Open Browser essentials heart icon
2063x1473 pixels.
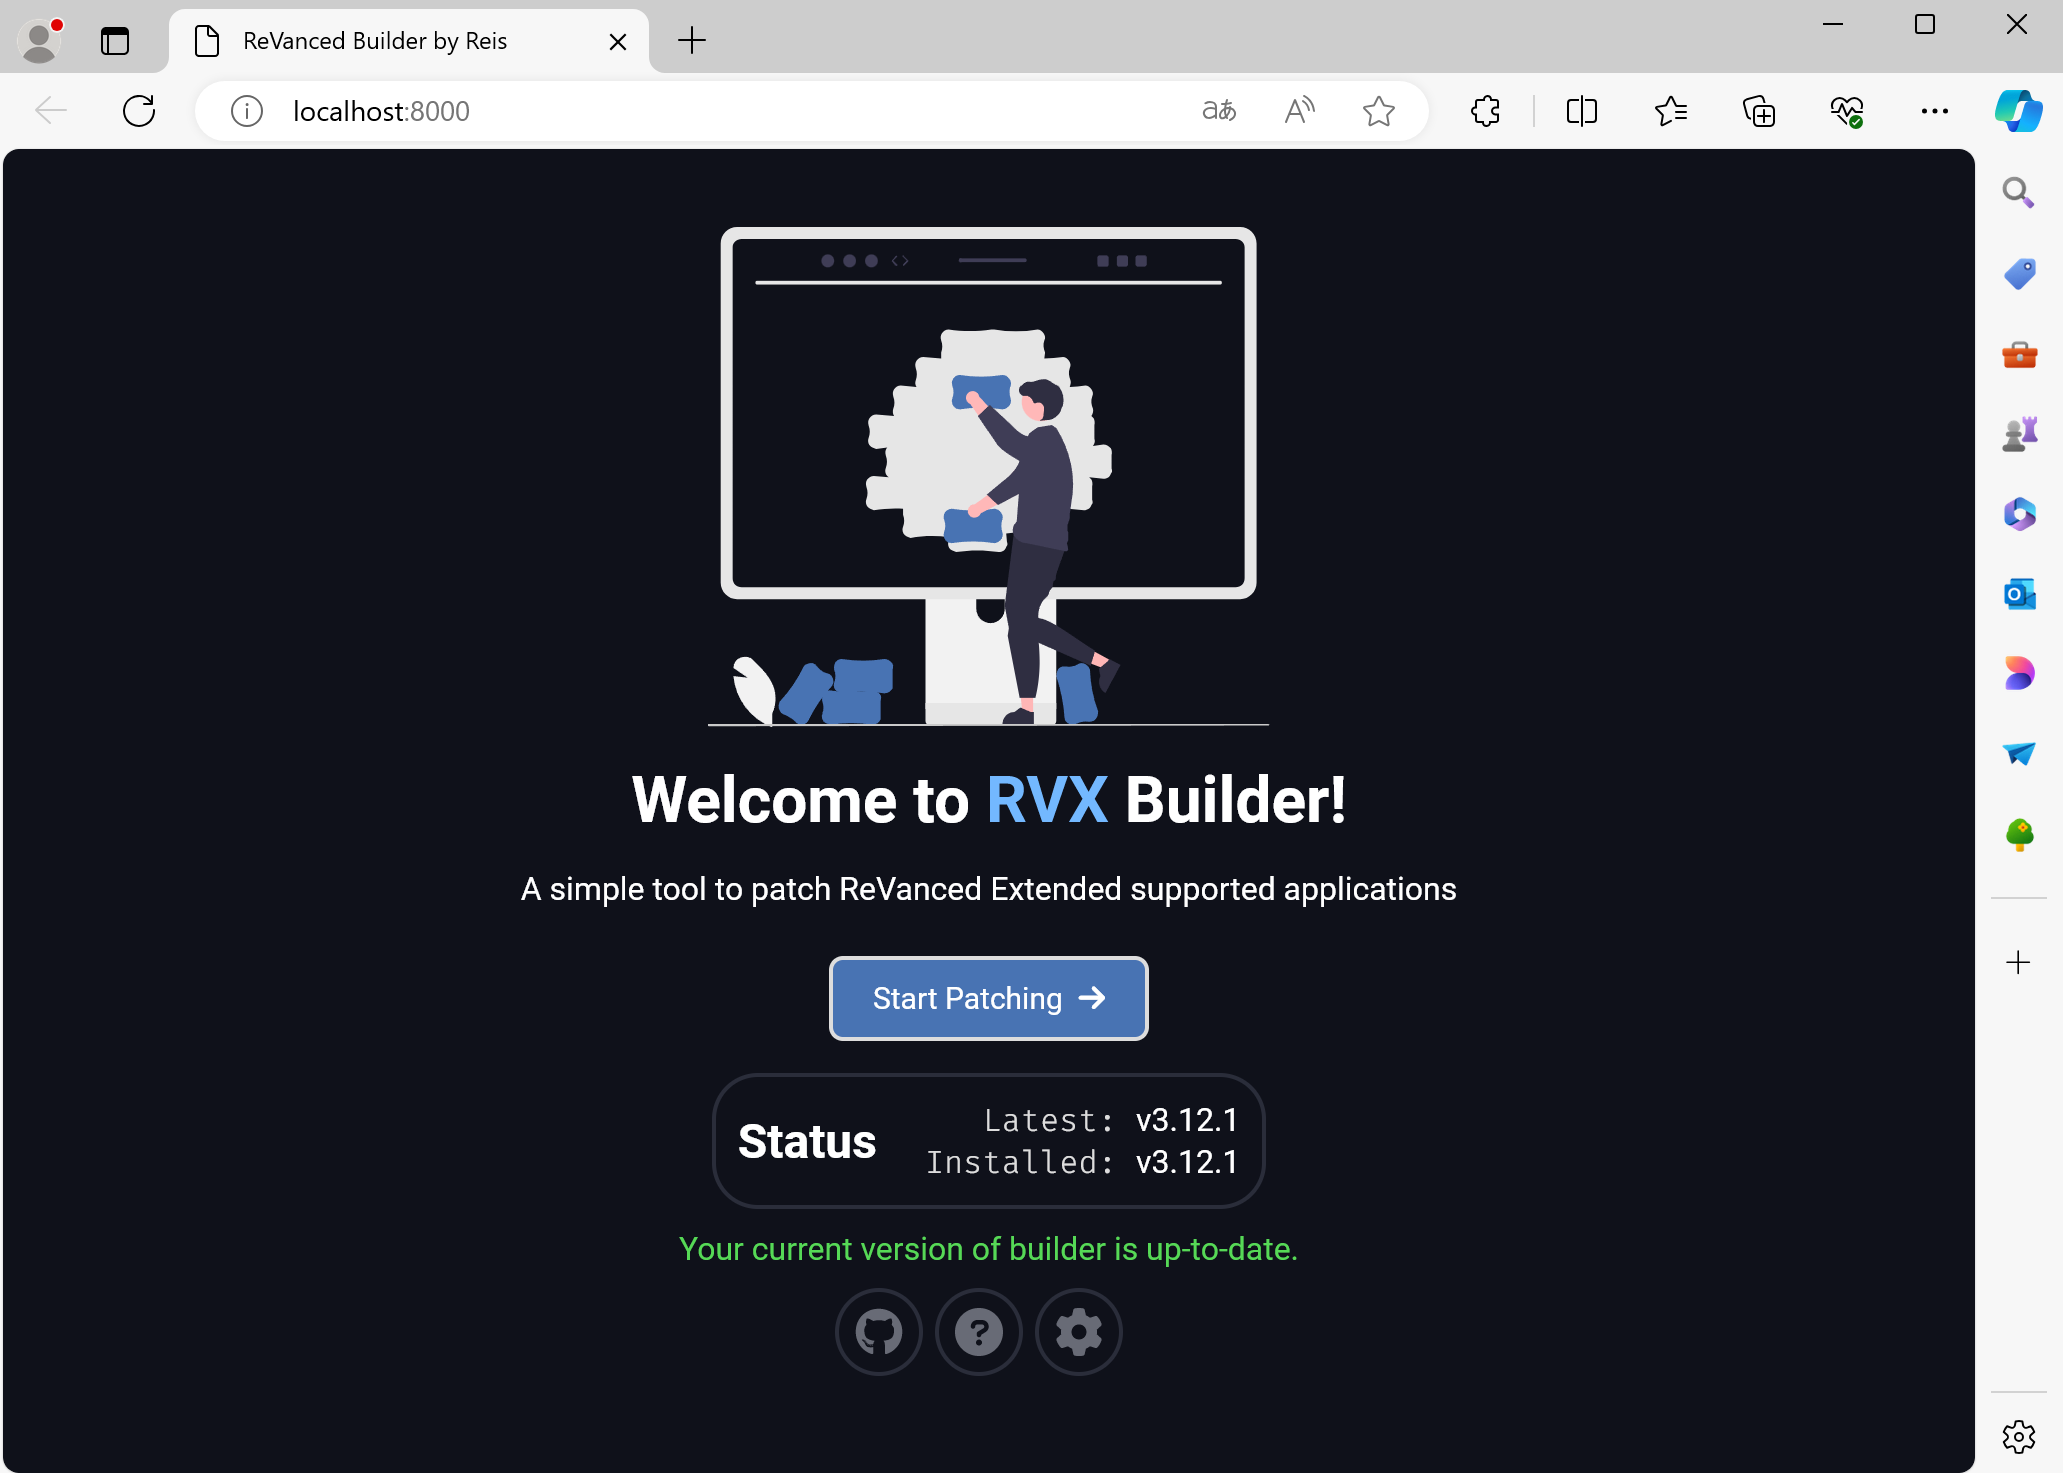coord(1846,111)
